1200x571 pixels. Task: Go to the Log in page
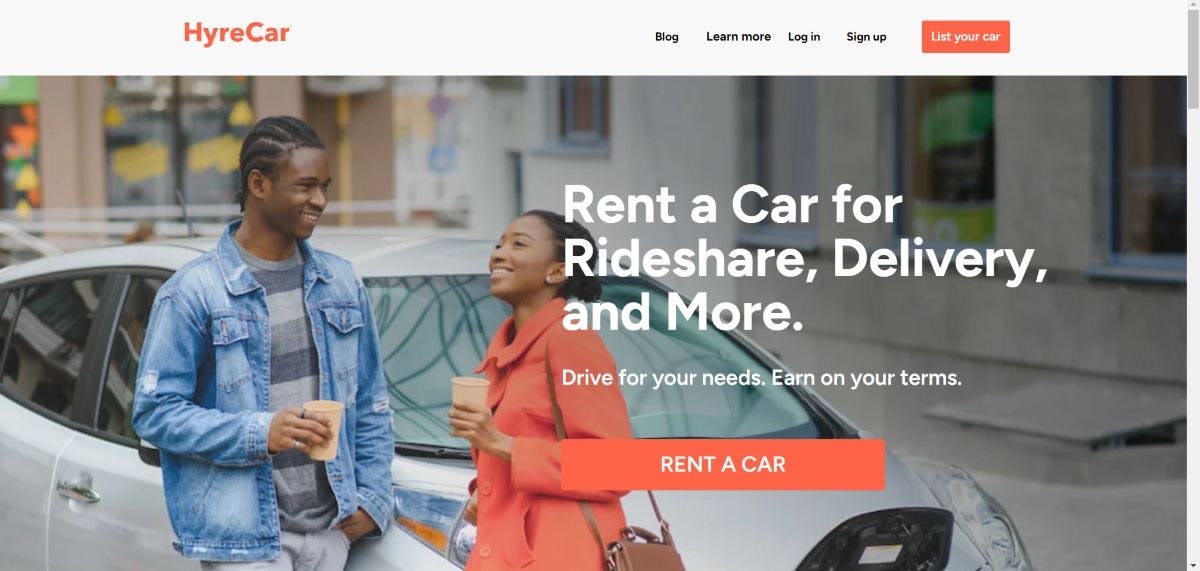[x=804, y=37]
